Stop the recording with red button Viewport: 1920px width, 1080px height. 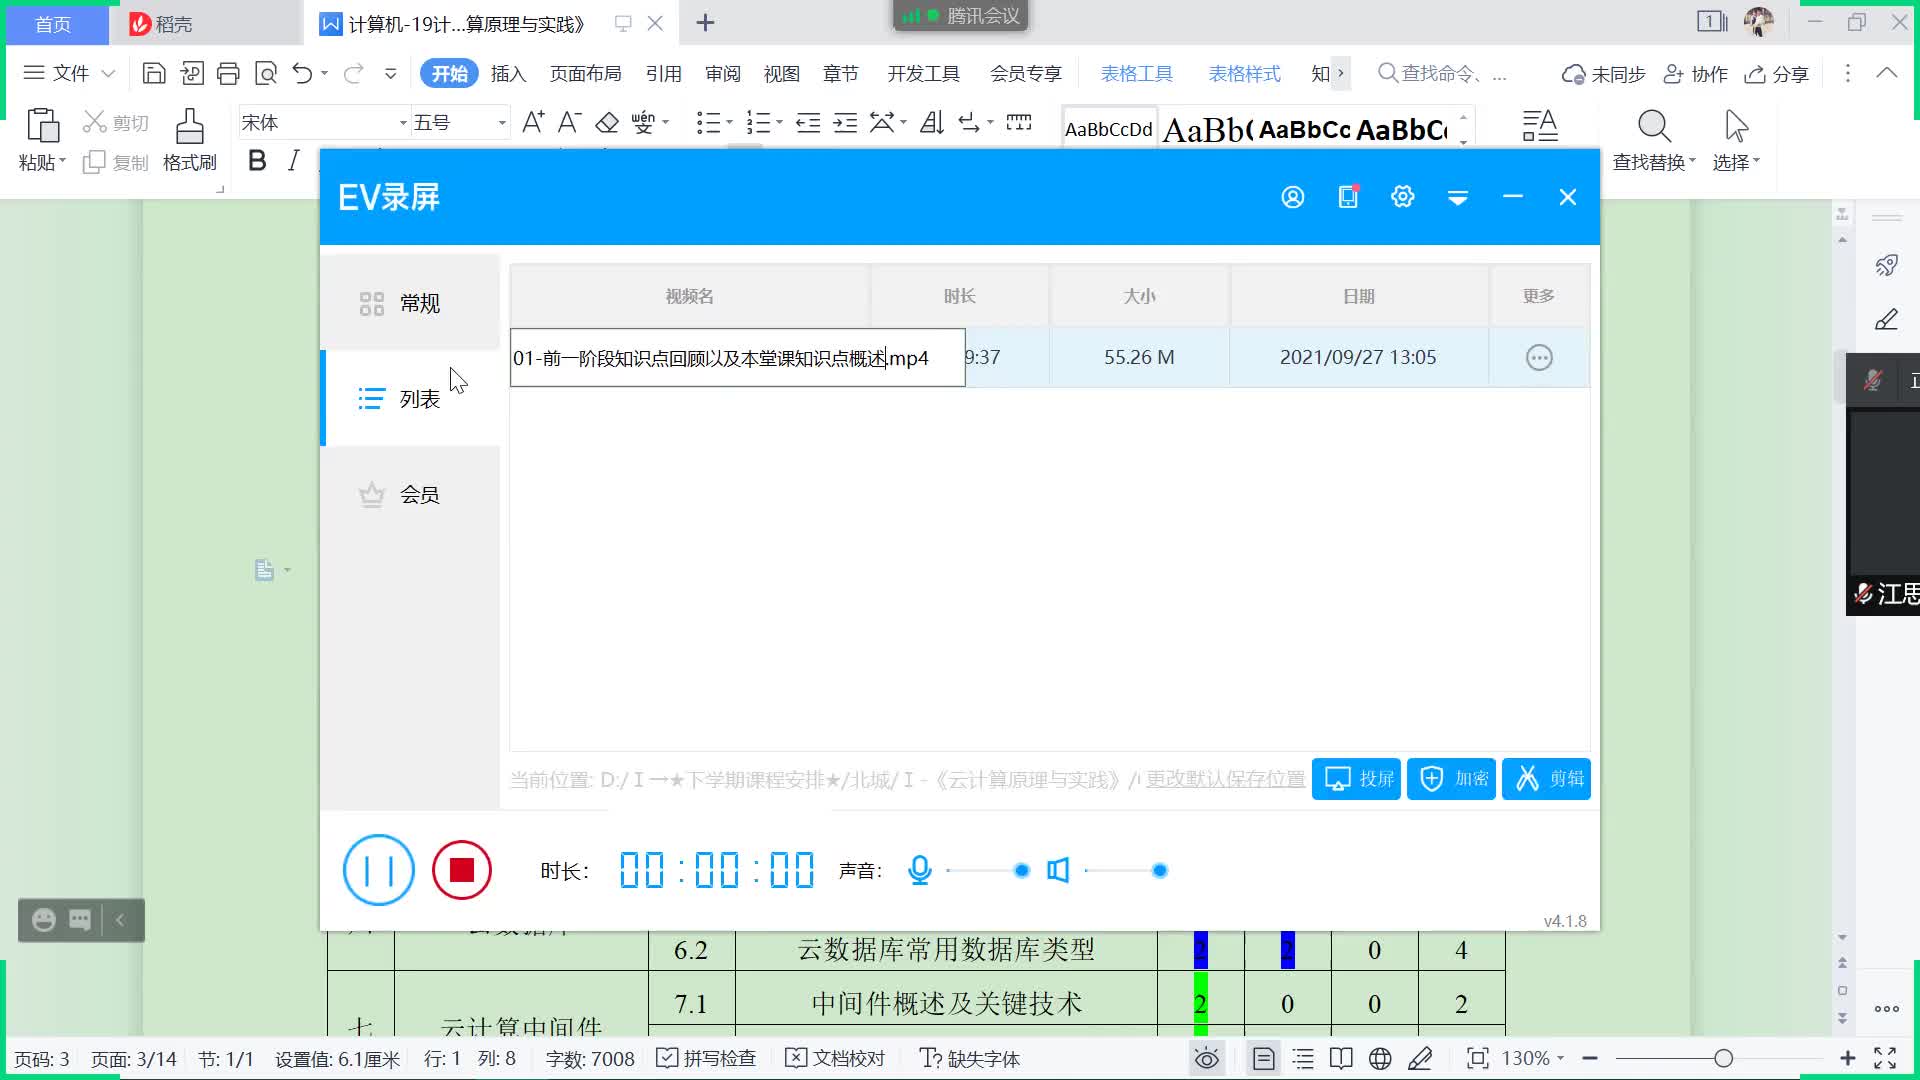point(461,870)
